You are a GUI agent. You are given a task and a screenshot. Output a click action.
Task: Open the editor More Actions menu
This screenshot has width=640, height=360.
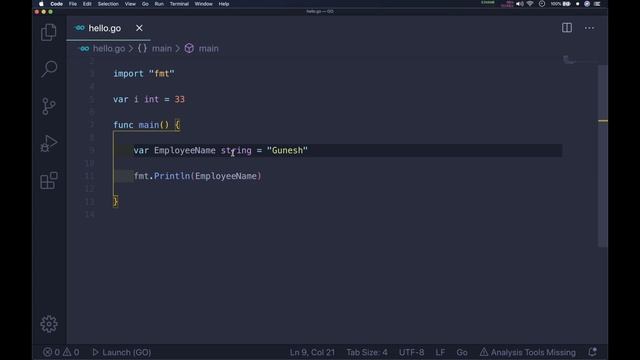[589, 28]
